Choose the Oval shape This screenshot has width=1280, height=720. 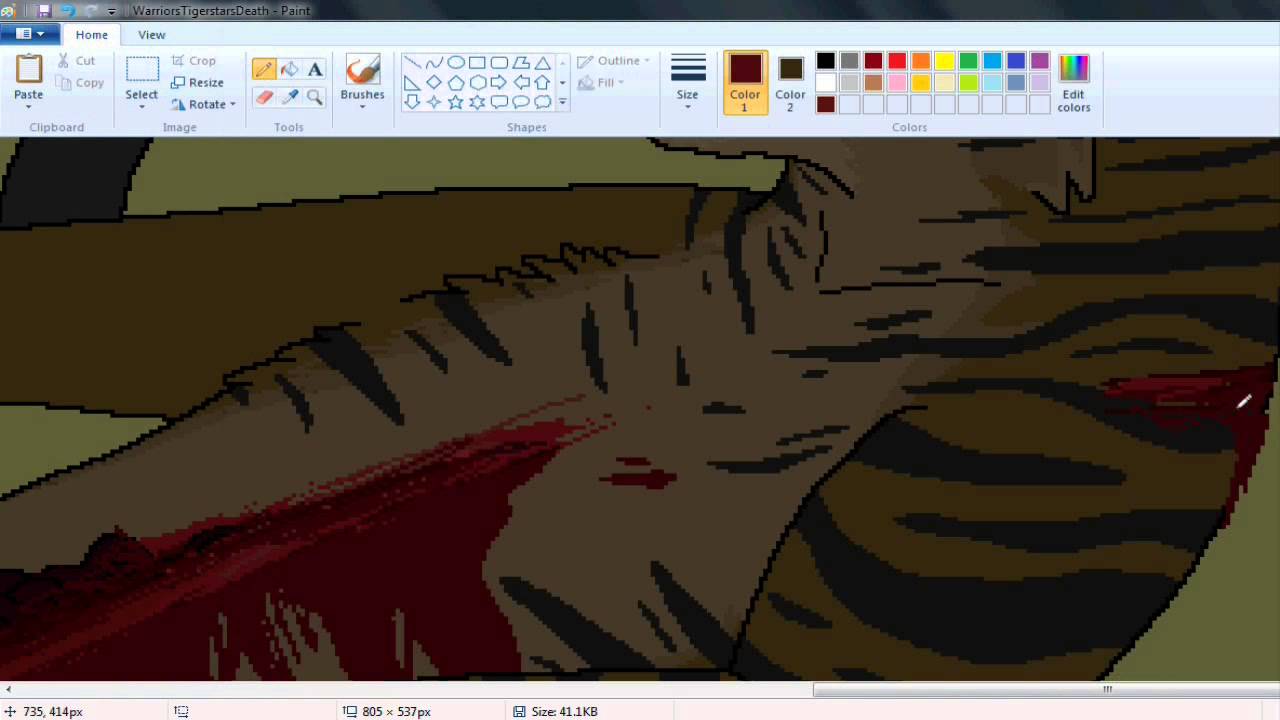click(455, 62)
